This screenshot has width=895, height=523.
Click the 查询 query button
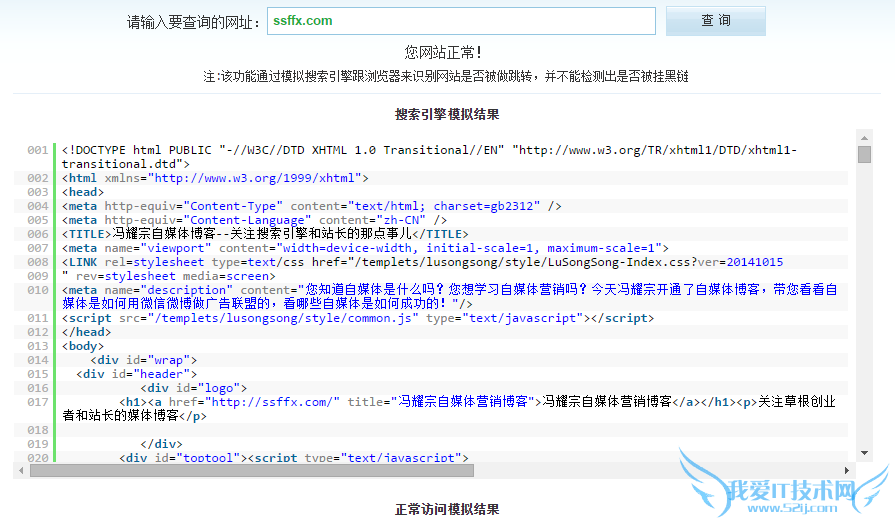click(x=716, y=21)
